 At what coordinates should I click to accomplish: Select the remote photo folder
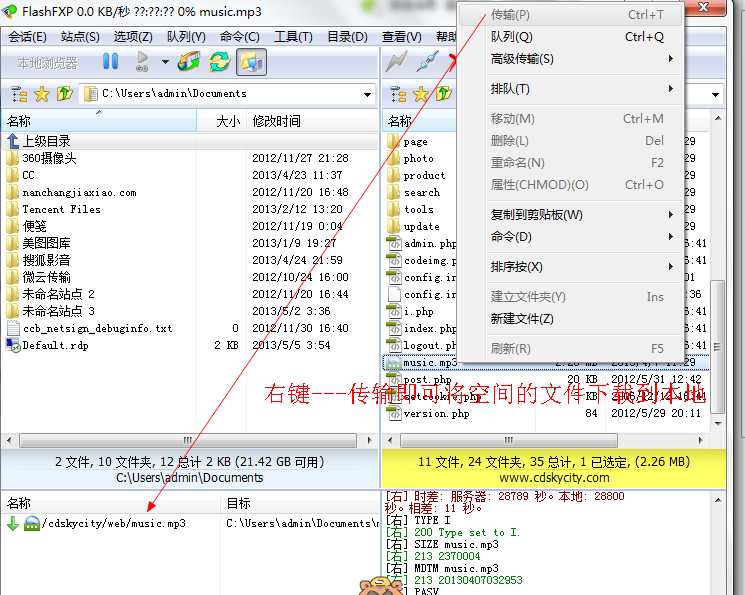[x=411, y=159]
